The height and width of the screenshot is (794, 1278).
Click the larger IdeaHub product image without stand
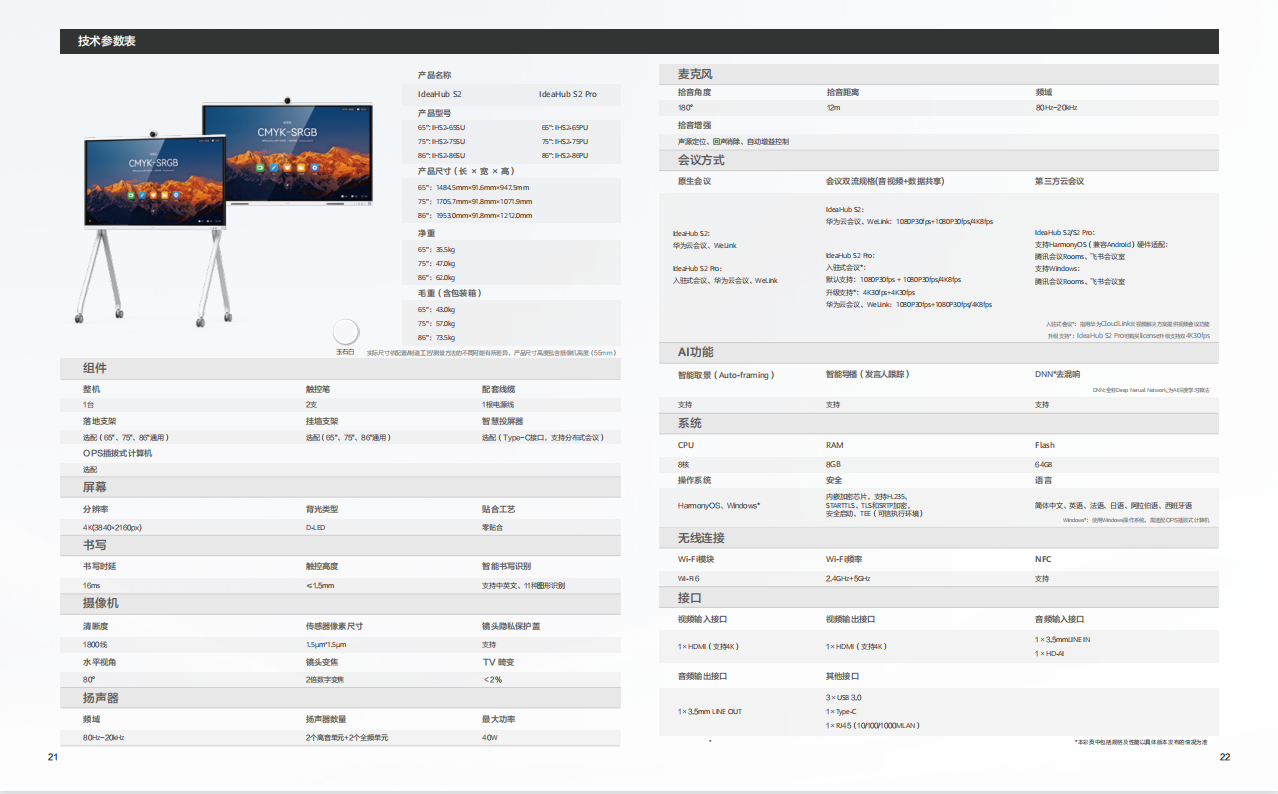[x=288, y=150]
